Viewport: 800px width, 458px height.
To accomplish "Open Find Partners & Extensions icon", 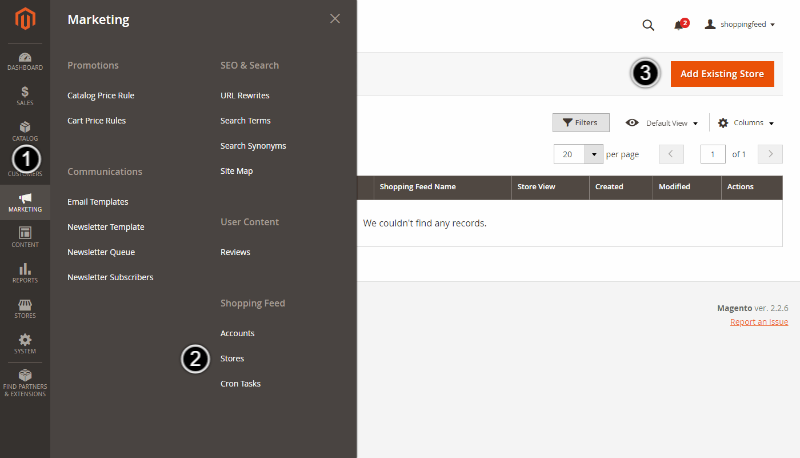I will point(25,383).
